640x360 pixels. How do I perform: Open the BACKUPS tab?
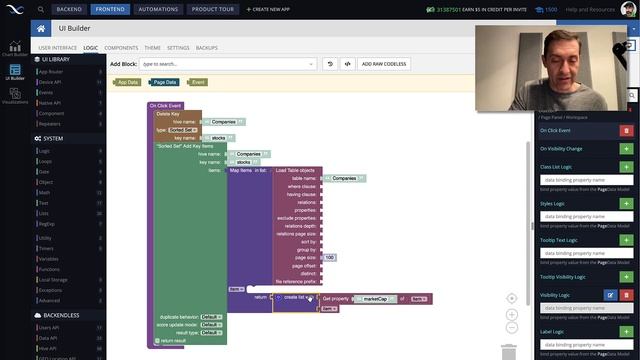tap(207, 48)
